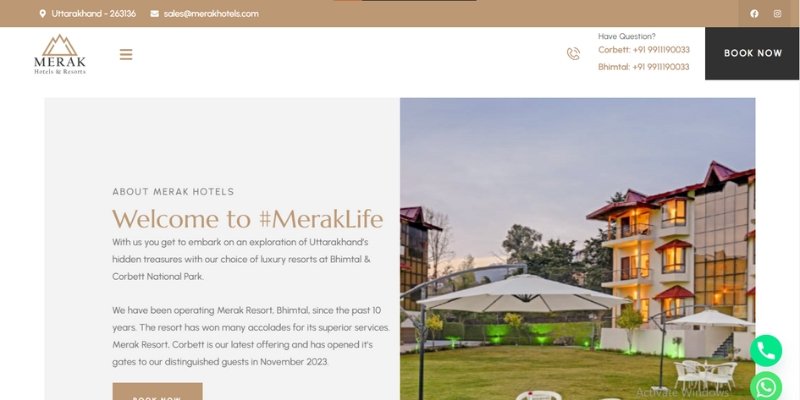Click the Have Question? label

click(627, 36)
